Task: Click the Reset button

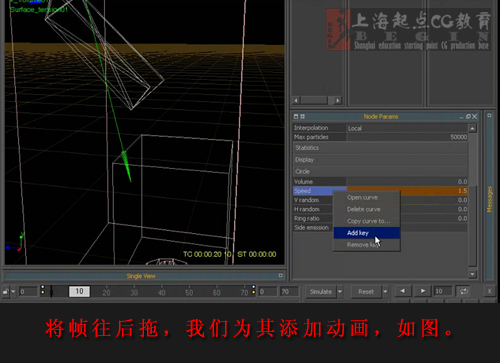Action: click(366, 292)
